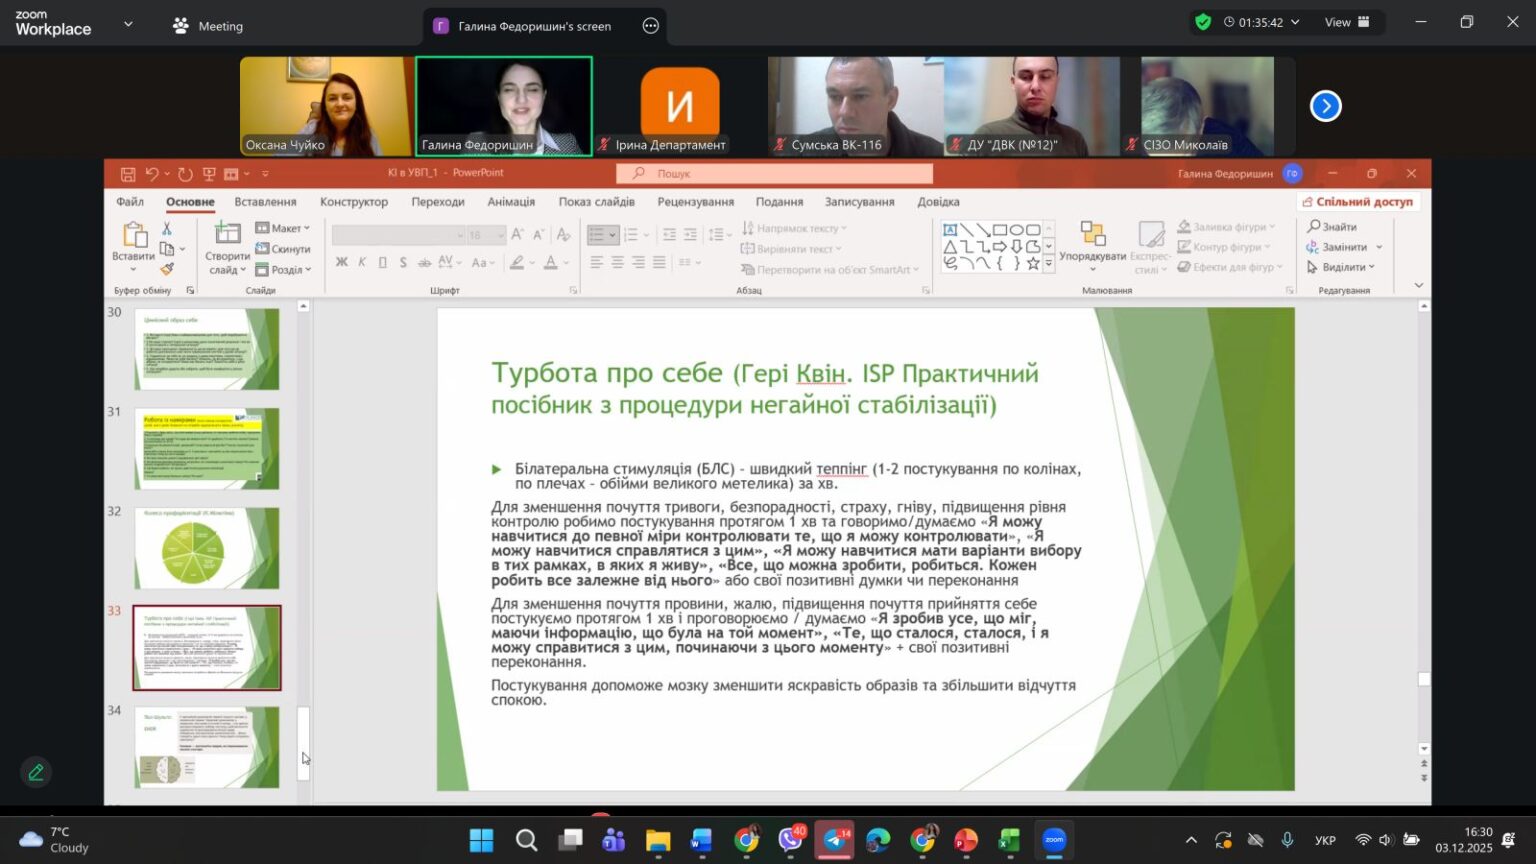Expand the Макет layout dropdown
This screenshot has width=1536, height=864.
click(283, 228)
